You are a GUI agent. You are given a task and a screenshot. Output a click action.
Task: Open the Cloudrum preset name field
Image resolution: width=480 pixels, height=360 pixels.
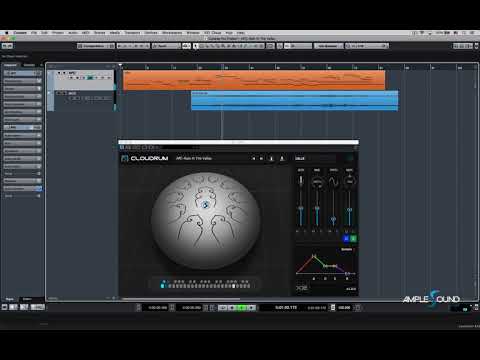pyautogui.click(x=194, y=158)
